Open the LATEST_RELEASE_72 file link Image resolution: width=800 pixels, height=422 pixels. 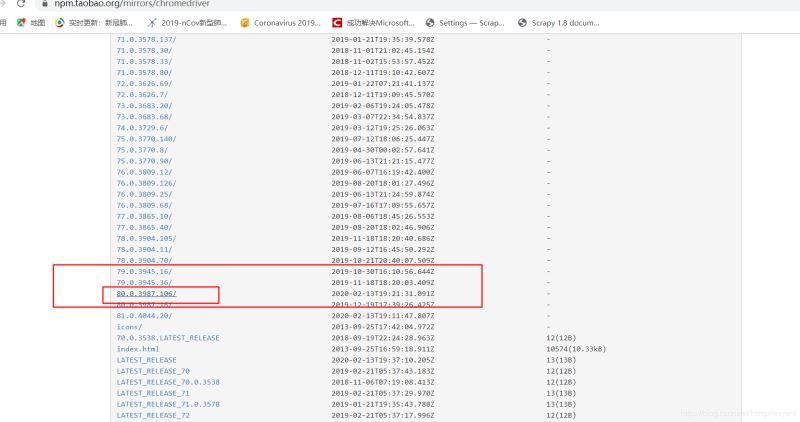(x=153, y=415)
